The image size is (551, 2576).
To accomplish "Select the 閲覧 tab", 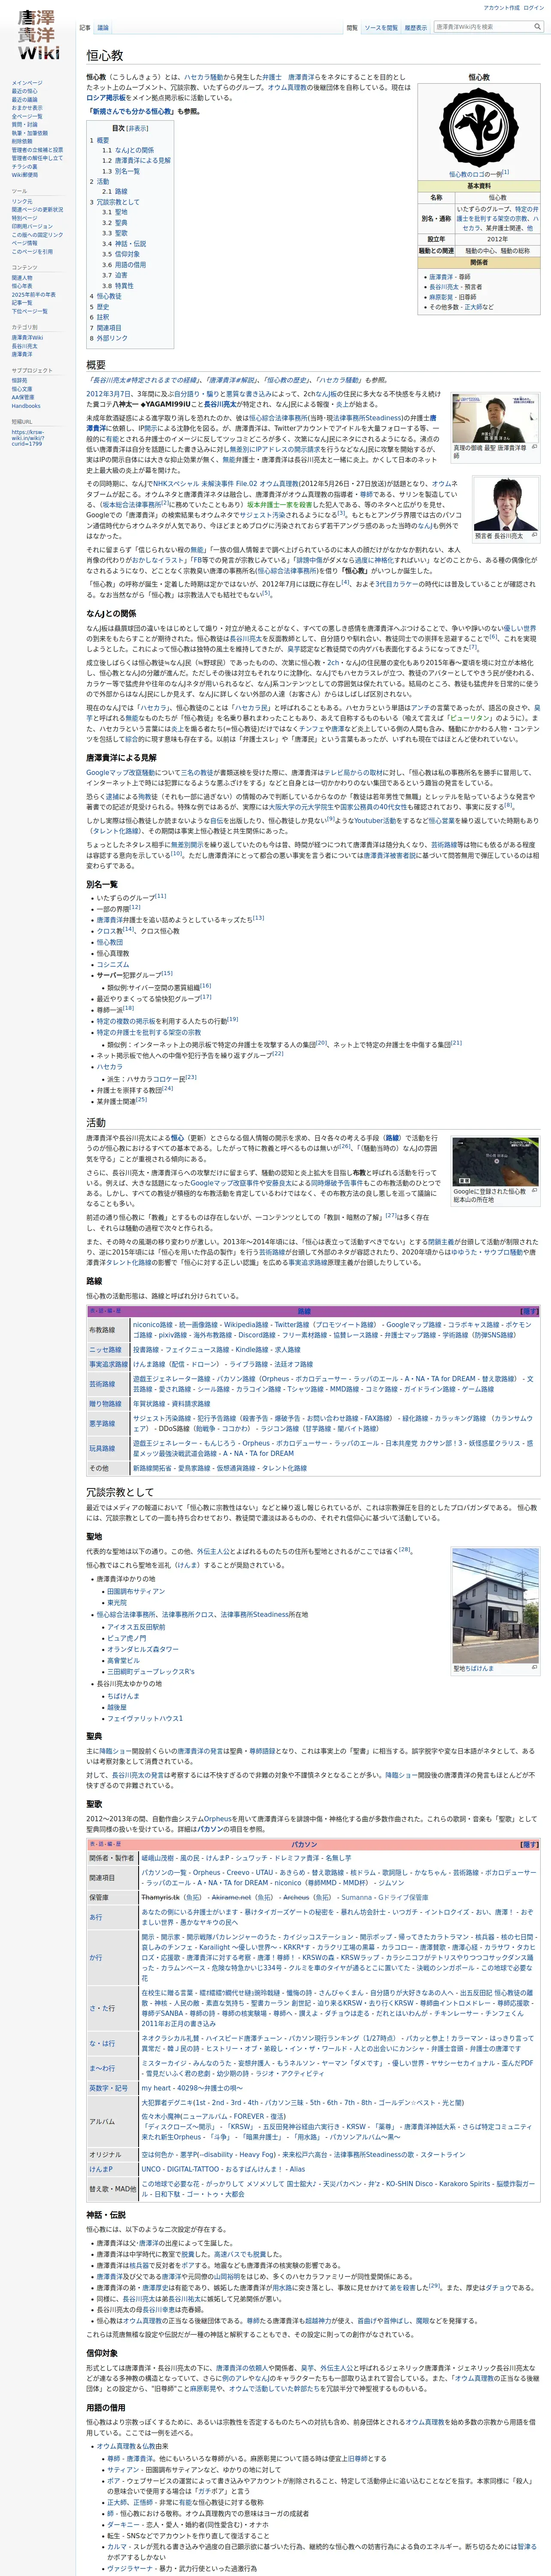I will point(352,28).
